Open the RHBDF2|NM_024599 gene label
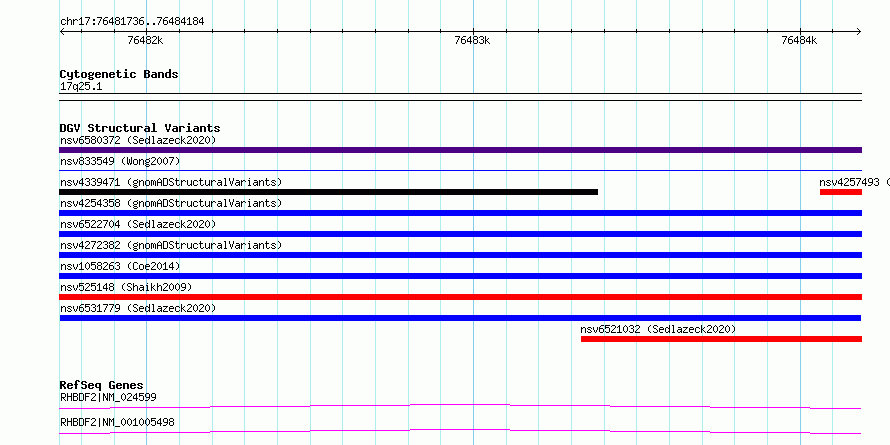 click(108, 397)
